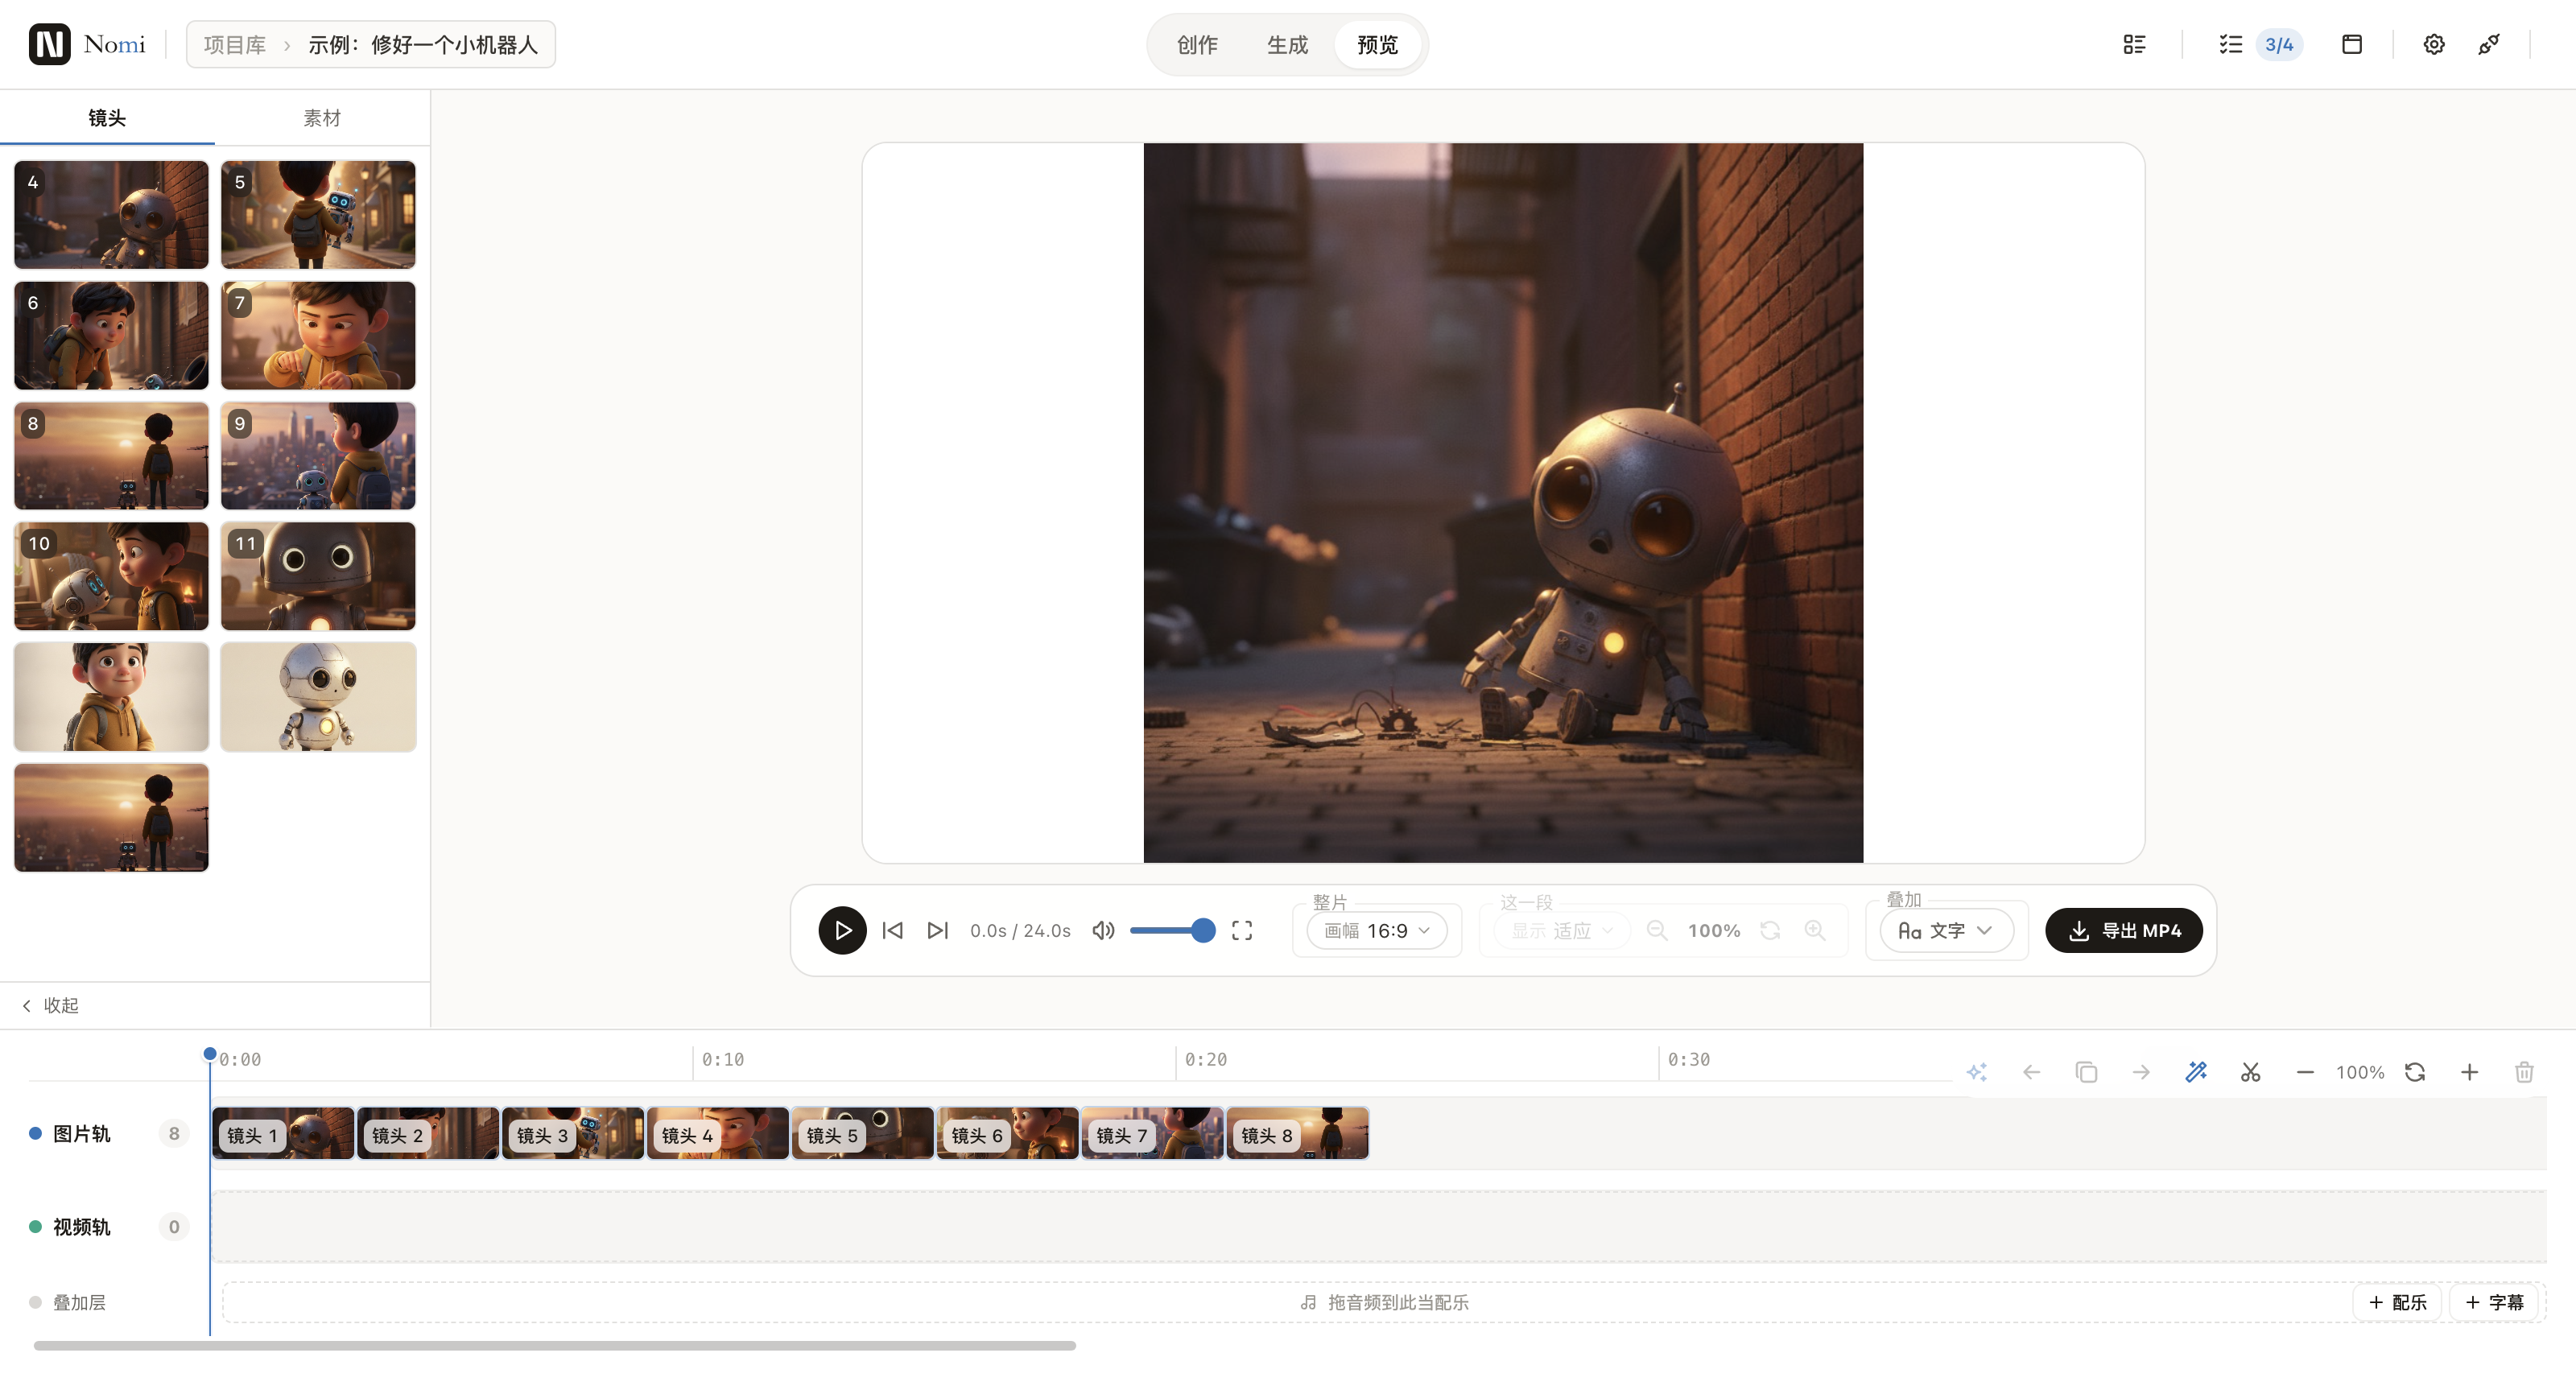This screenshot has width=2576, height=1386.
Task: Enter fullscreen preview
Action: tap(1242, 930)
